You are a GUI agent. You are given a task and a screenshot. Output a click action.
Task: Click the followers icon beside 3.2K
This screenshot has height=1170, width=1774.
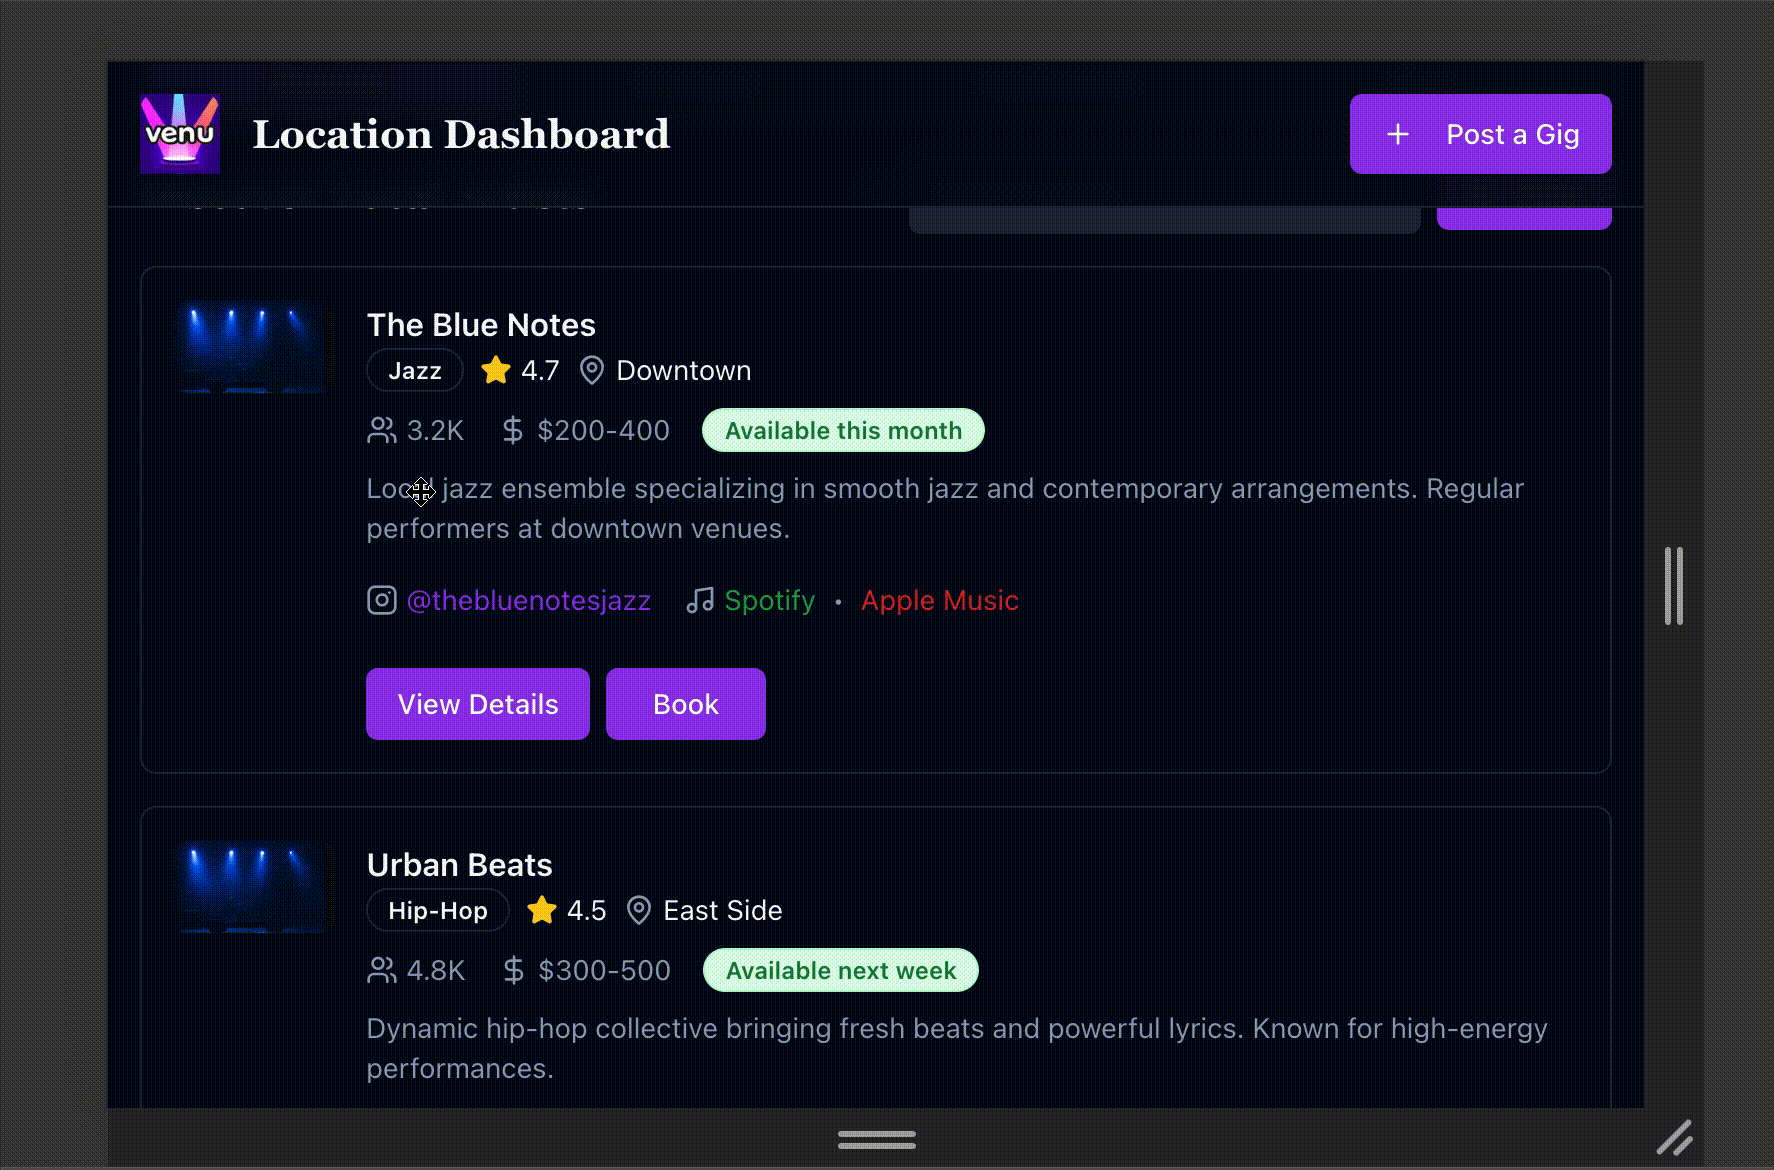381,431
